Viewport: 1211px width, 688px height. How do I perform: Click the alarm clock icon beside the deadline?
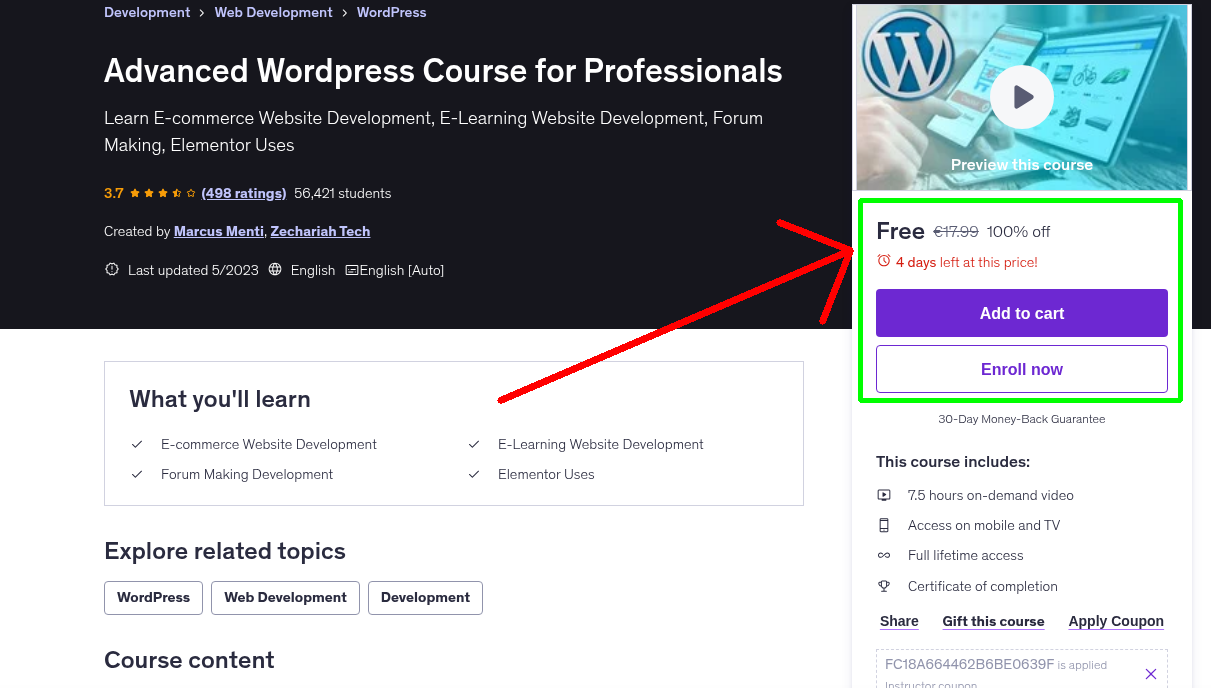884,258
